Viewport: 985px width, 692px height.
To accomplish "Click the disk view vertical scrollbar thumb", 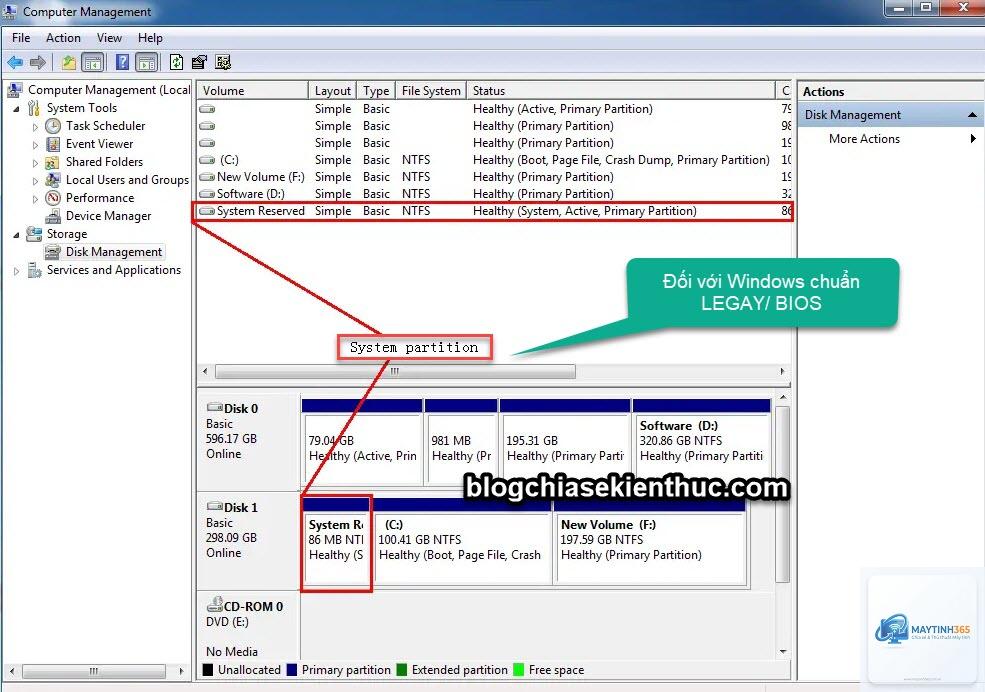I will click(782, 494).
